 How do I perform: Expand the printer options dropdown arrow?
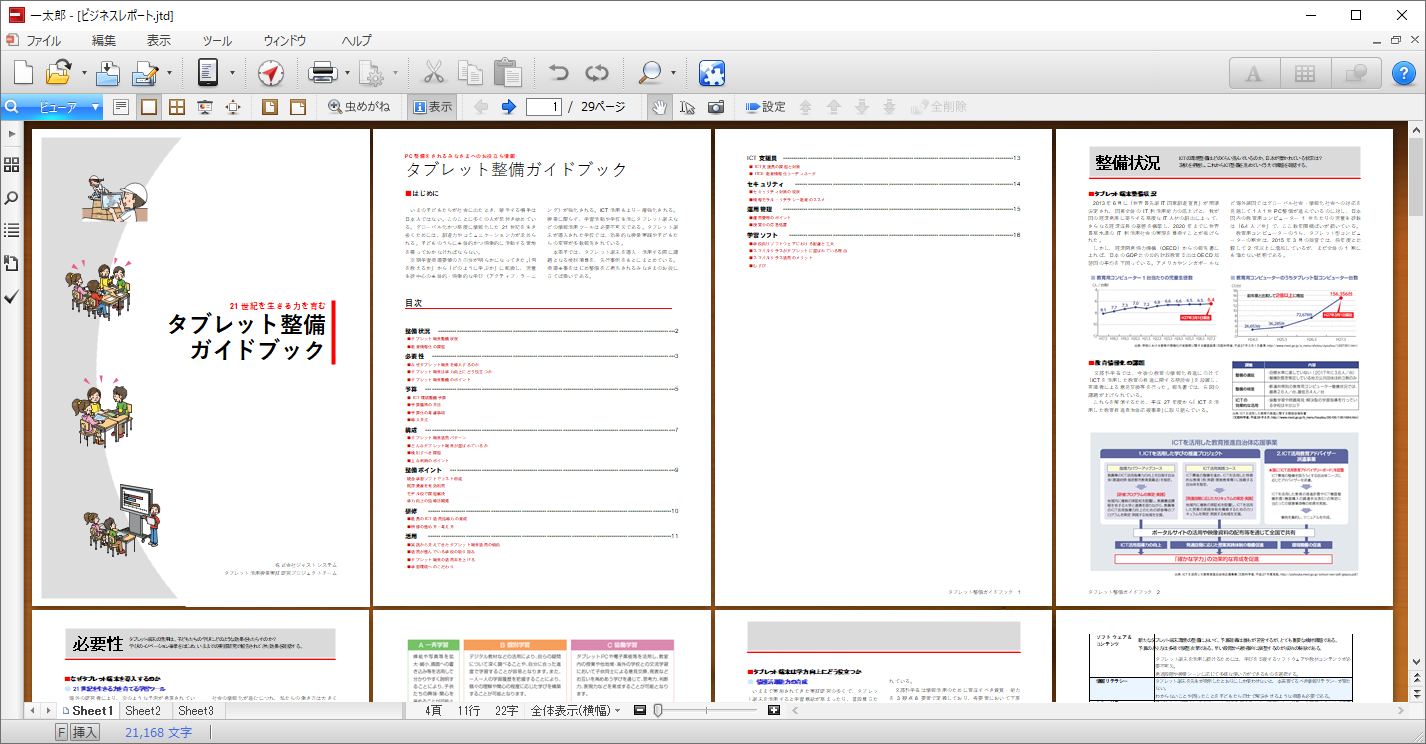click(x=347, y=73)
